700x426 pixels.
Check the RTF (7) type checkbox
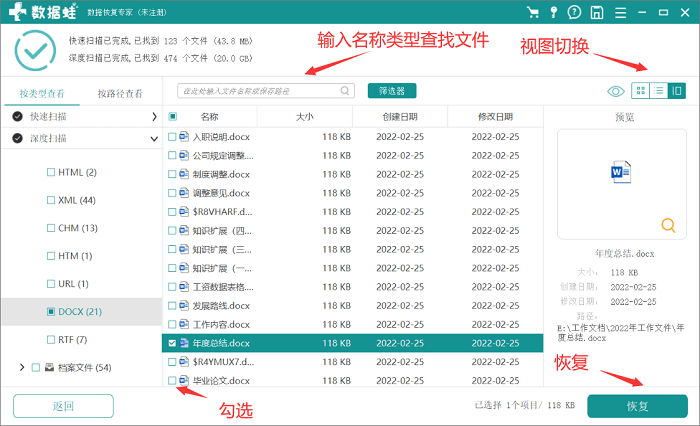(51, 339)
